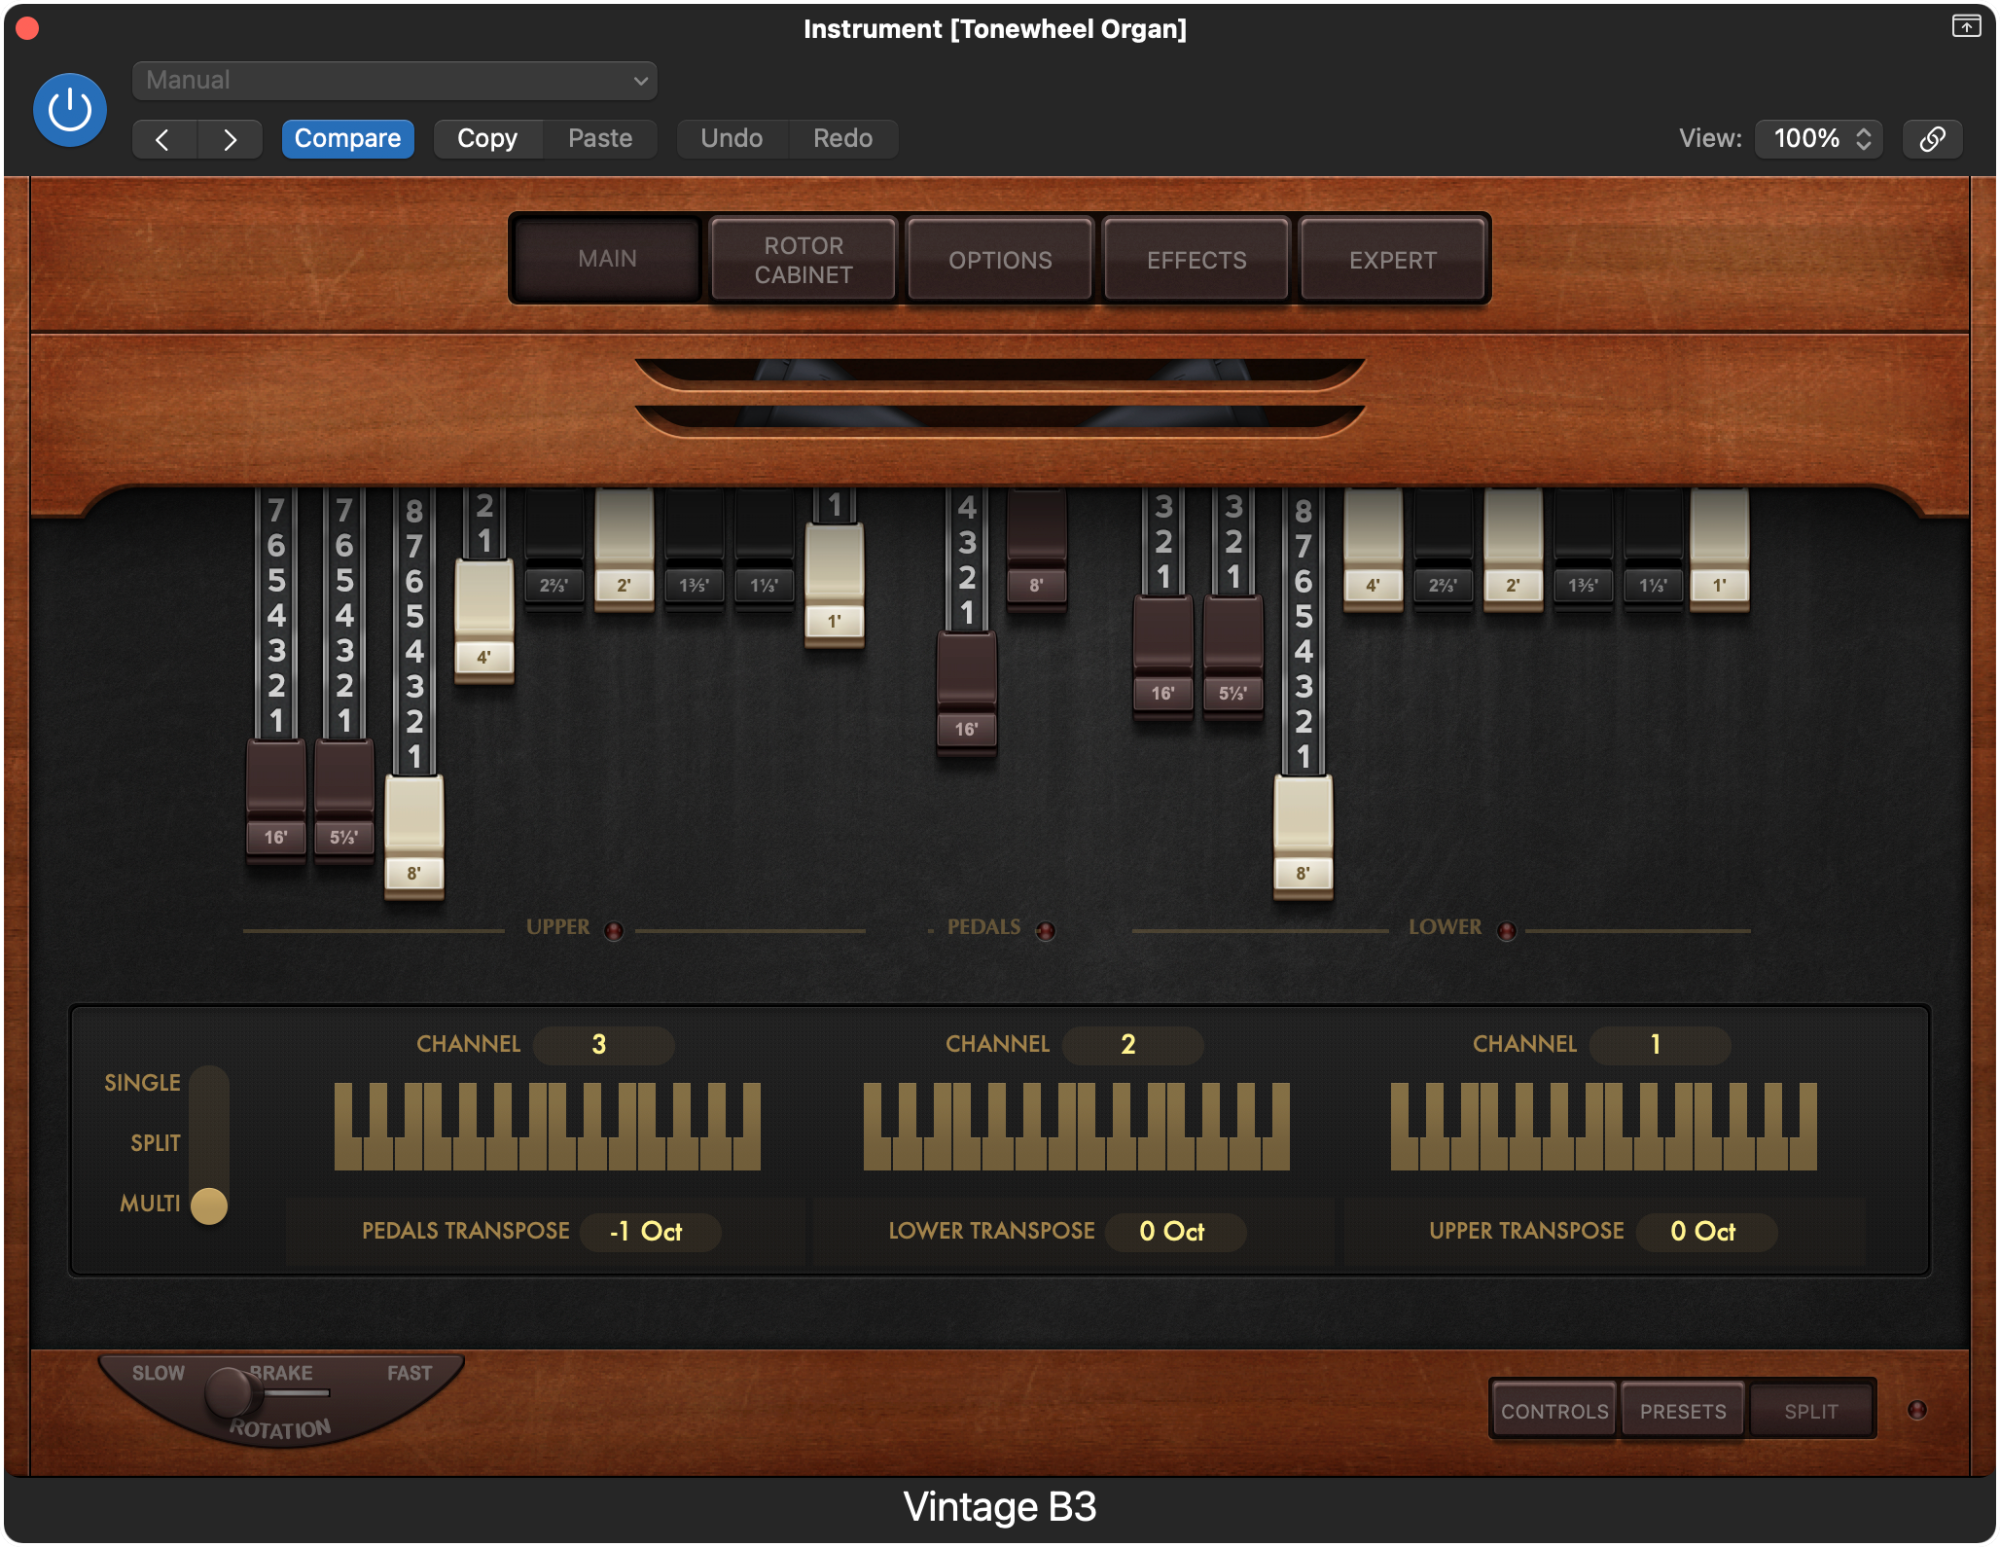Click the Upper 8' drawbar

(x=414, y=836)
